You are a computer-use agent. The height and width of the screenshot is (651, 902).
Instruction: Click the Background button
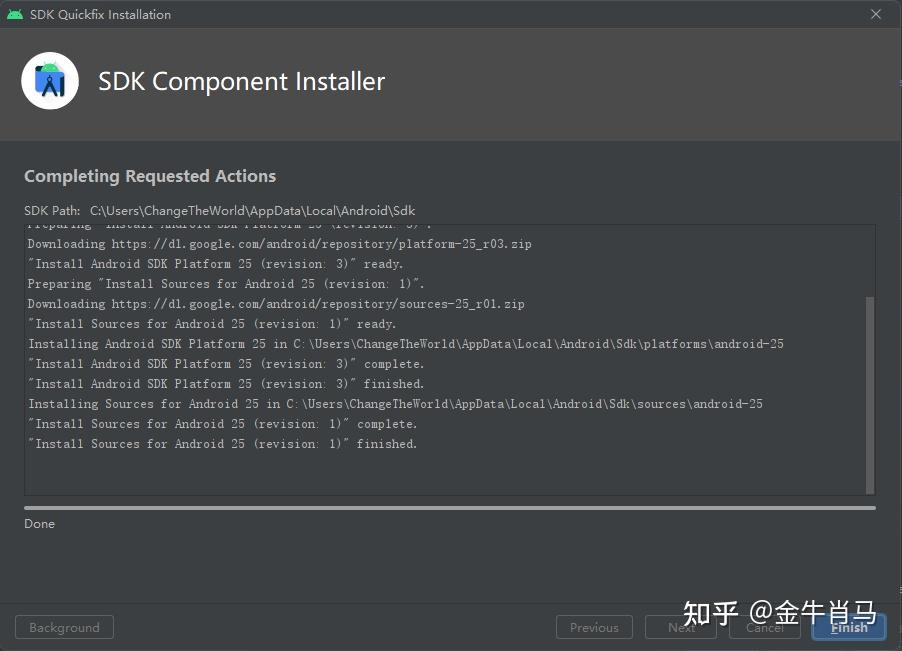[x=64, y=627]
